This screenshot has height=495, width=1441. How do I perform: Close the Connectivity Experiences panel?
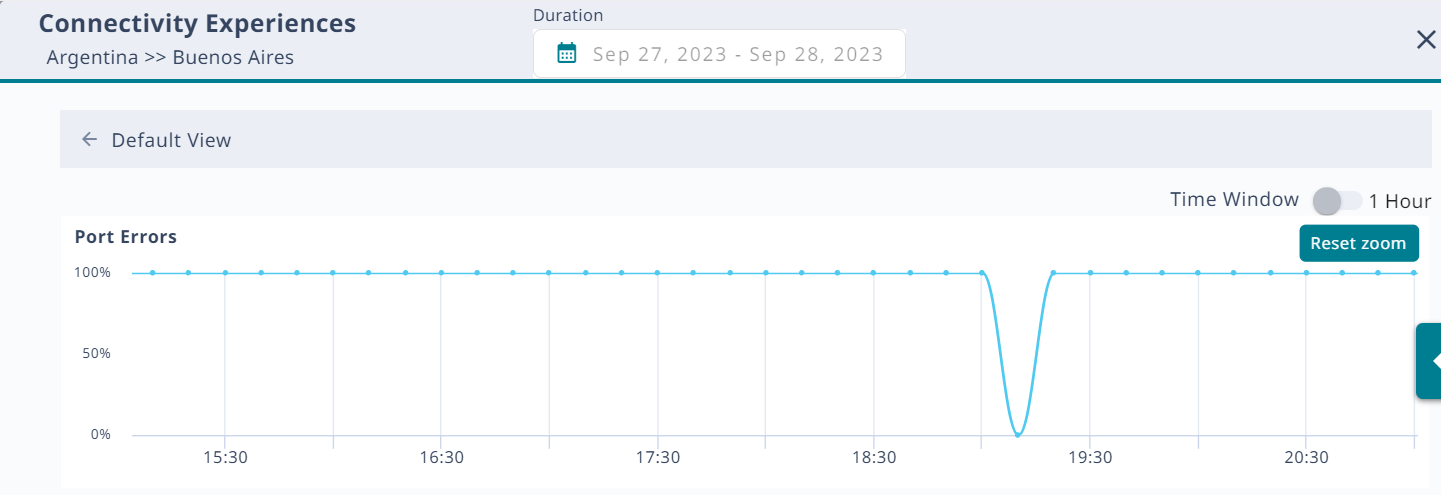click(1426, 40)
